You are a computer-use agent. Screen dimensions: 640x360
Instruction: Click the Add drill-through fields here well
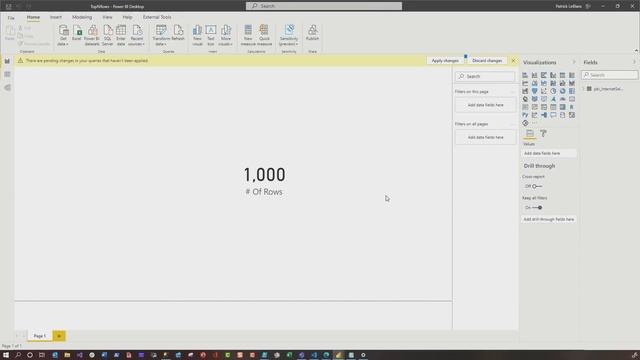(549, 219)
